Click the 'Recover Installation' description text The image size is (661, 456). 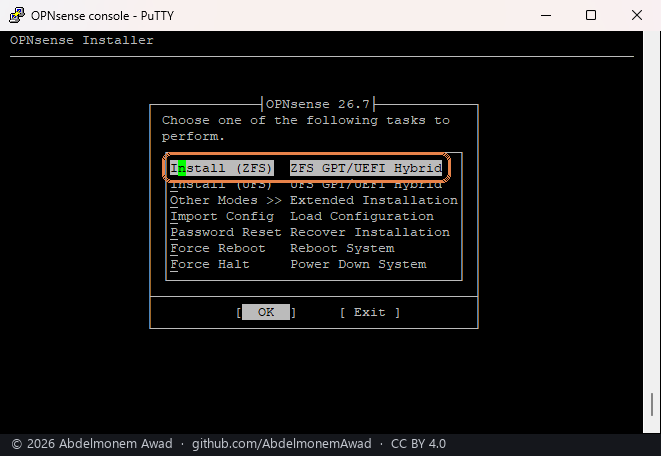(370, 232)
